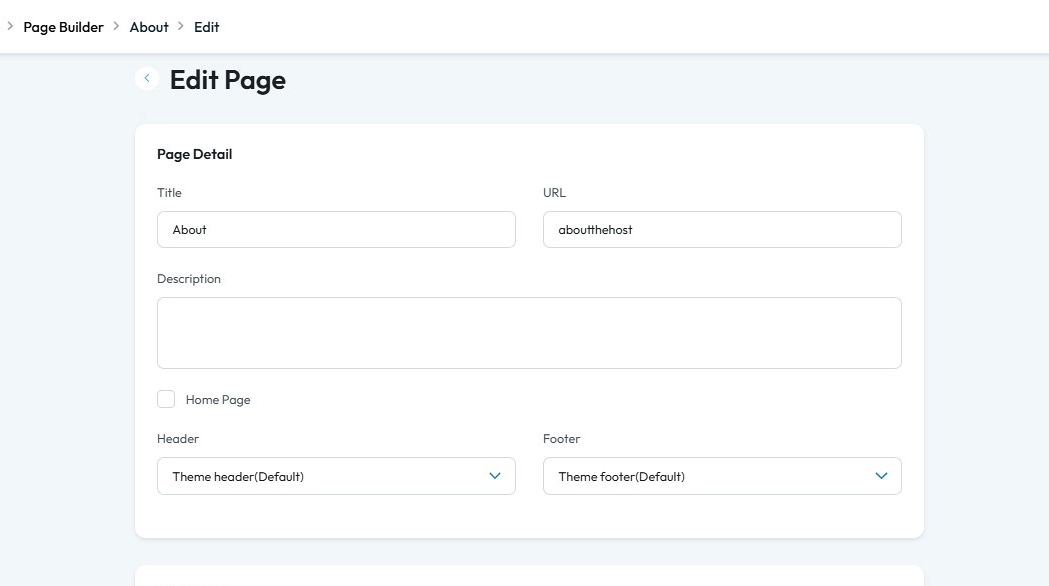Viewport: 1049px width, 586px height.
Task: Click the Page Detail section title
Action: click(x=195, y=154)
